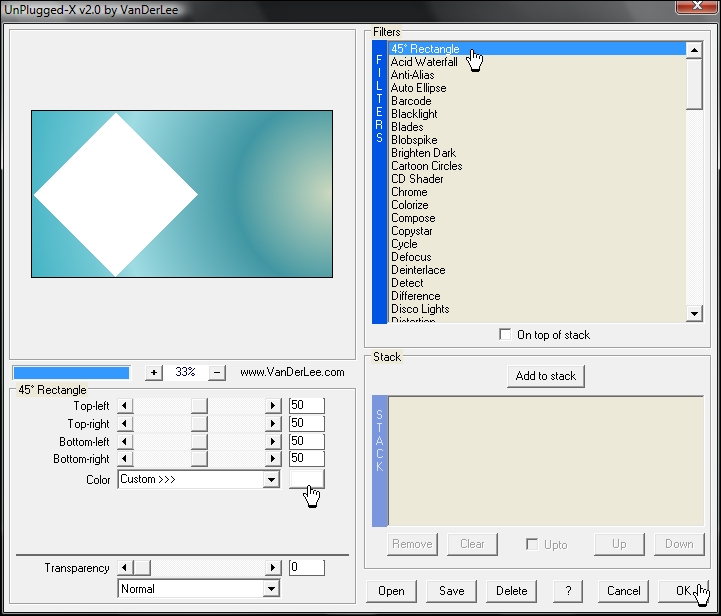Screen dimensions: 721x616
Task: Click right arrow of Bottom-left slider
Action: coord(273,441)
